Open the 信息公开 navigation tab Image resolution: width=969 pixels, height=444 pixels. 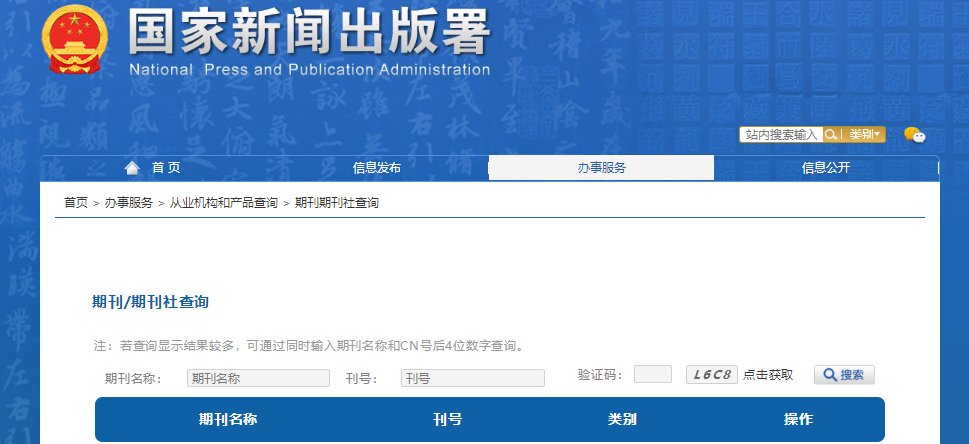point(826,168)
